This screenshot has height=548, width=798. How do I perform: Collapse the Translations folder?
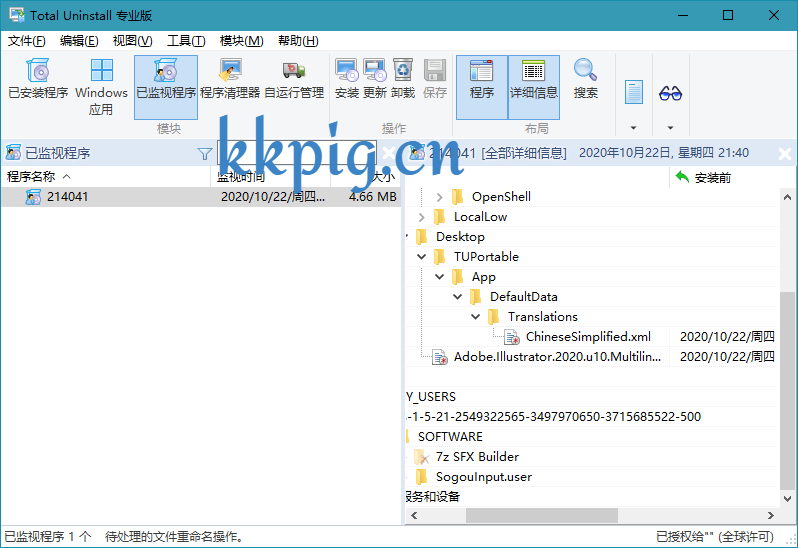click(475, 316)
